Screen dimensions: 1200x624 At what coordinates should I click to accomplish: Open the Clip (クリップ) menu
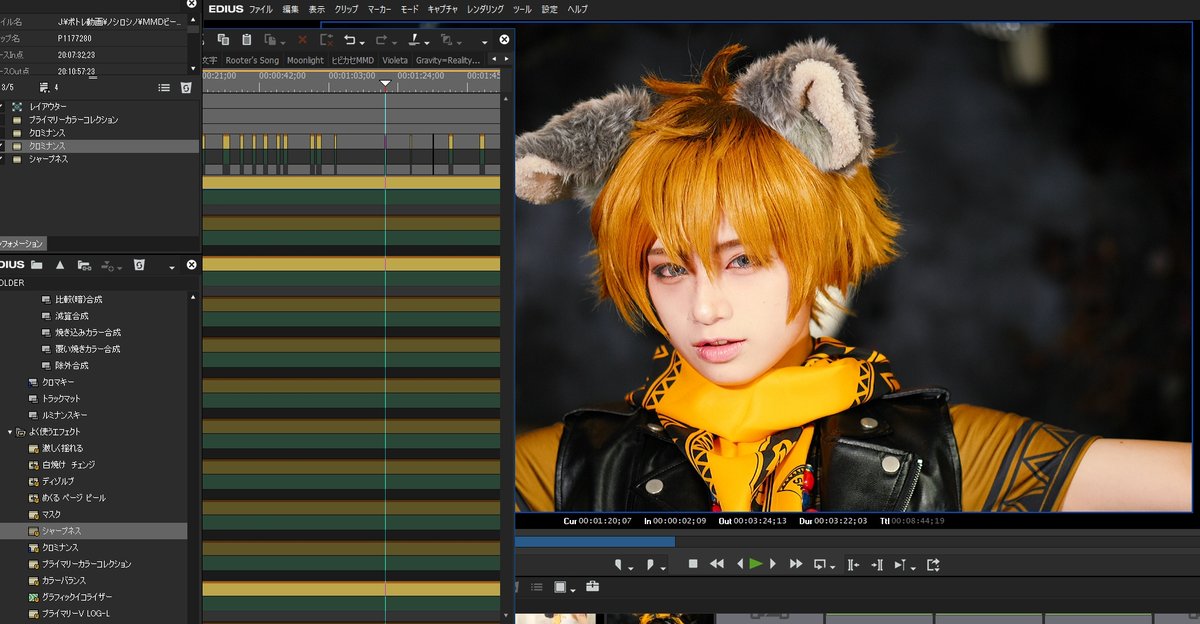346,9
